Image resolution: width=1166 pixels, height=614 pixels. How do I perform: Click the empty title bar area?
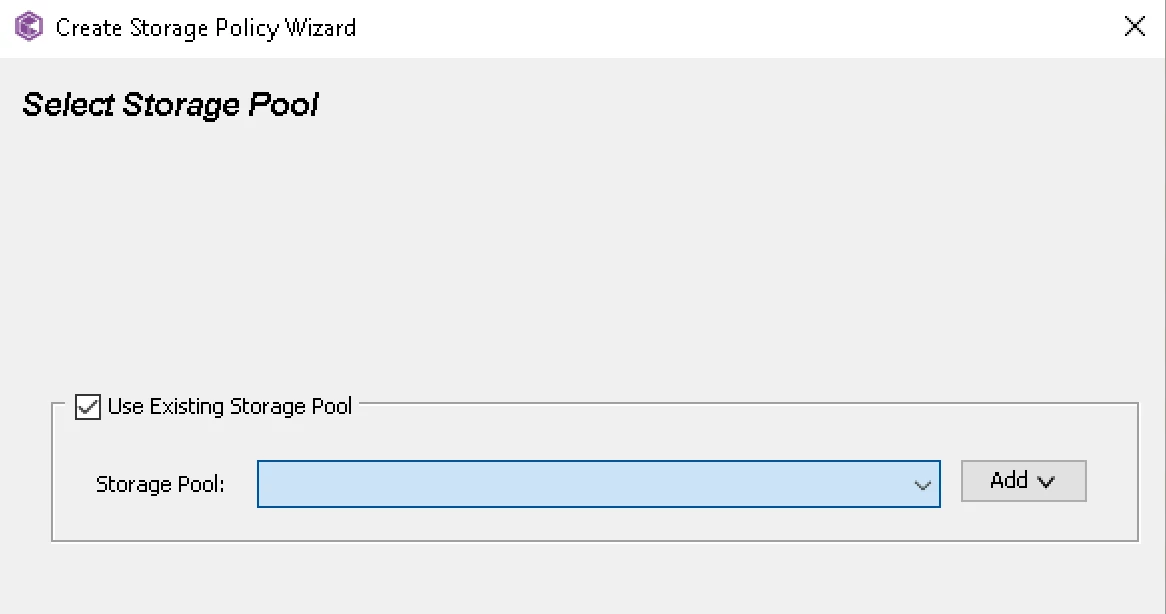click(736, 28)
